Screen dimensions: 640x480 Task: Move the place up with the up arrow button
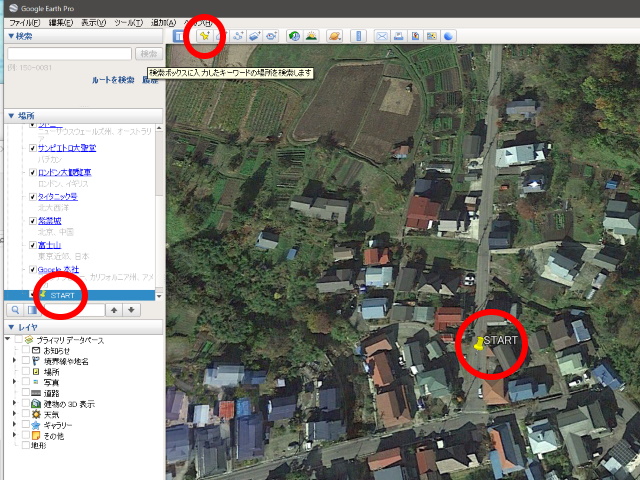point(114,310)
